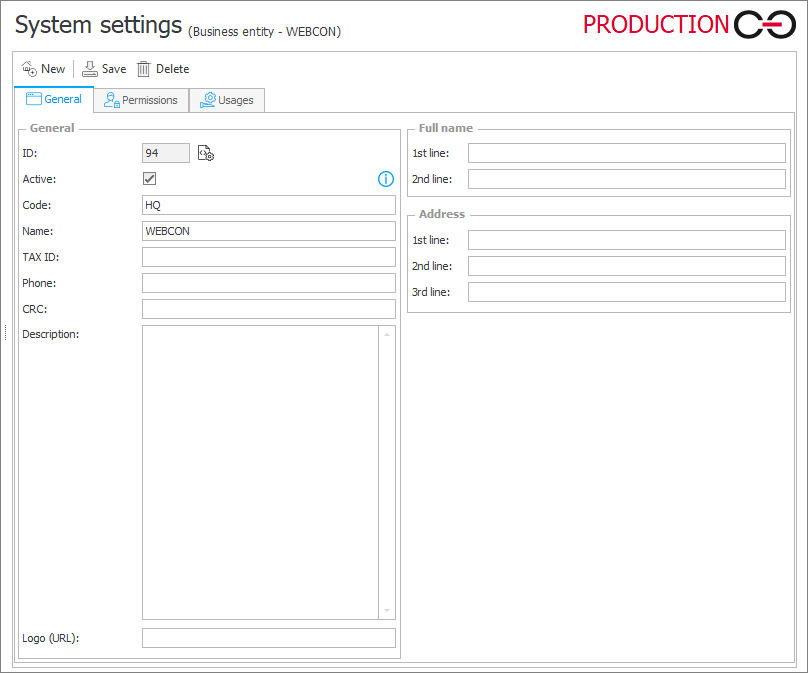The image size is (808, 673).
Task: Select the General tab
Action: [54, 99]
